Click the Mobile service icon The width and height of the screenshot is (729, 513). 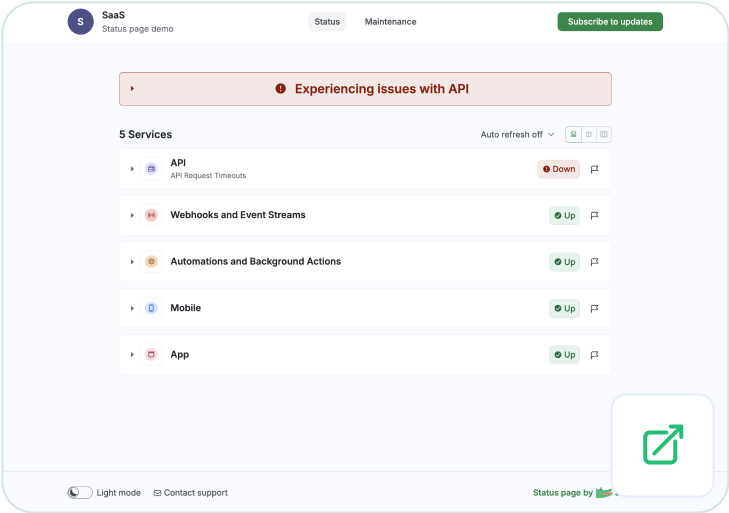pos(151,308)
